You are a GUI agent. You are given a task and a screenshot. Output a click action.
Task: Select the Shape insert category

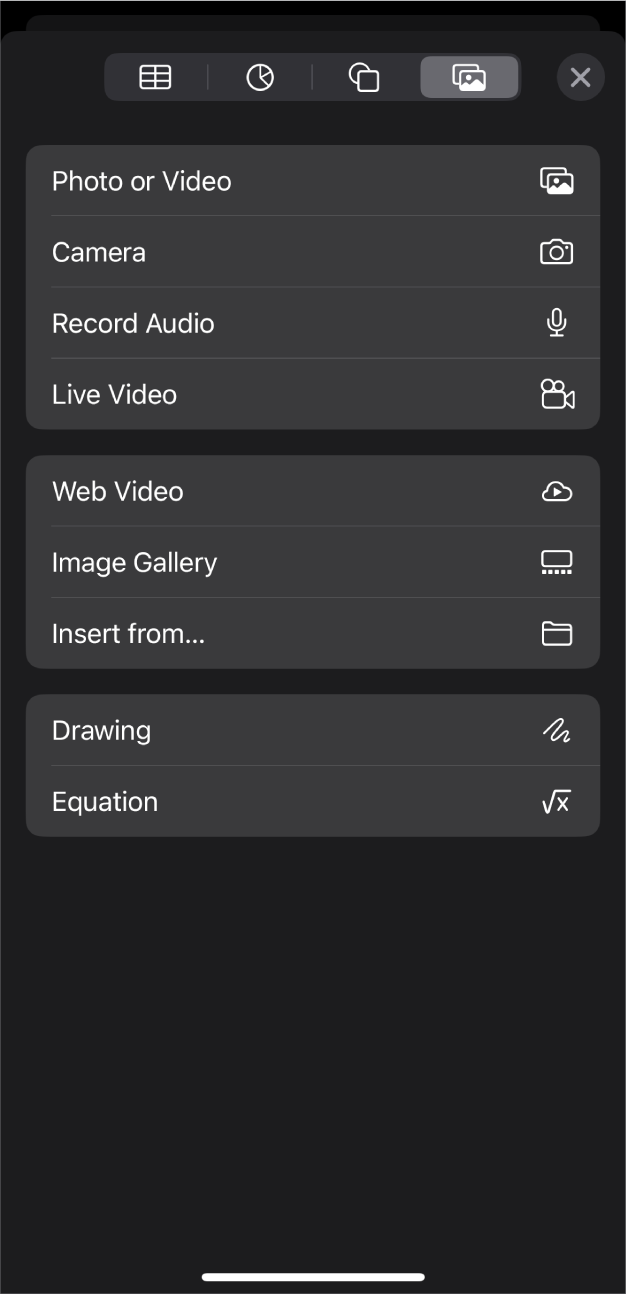click(x=363, y=77)
